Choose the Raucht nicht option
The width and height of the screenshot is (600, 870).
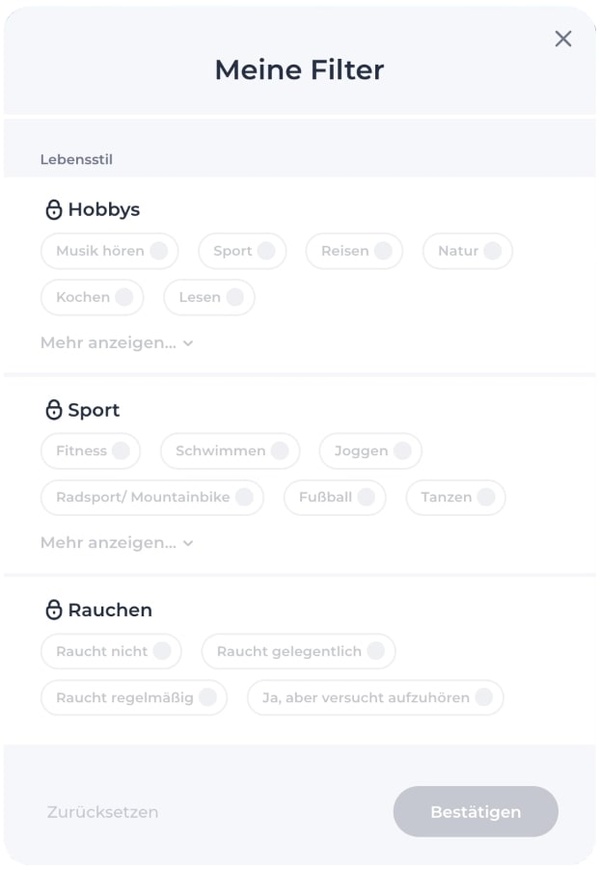tap(111, 651)
